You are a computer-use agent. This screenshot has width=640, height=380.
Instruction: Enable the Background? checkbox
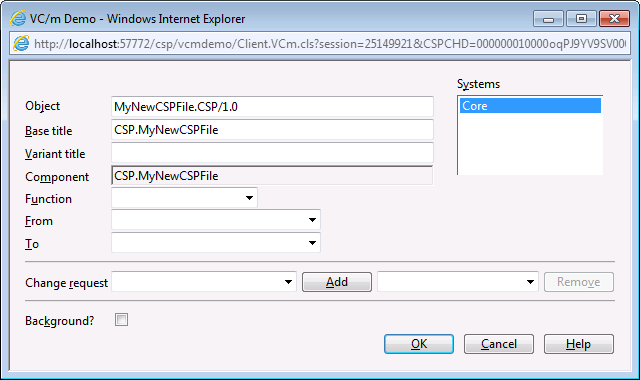[x=121, y=320]
